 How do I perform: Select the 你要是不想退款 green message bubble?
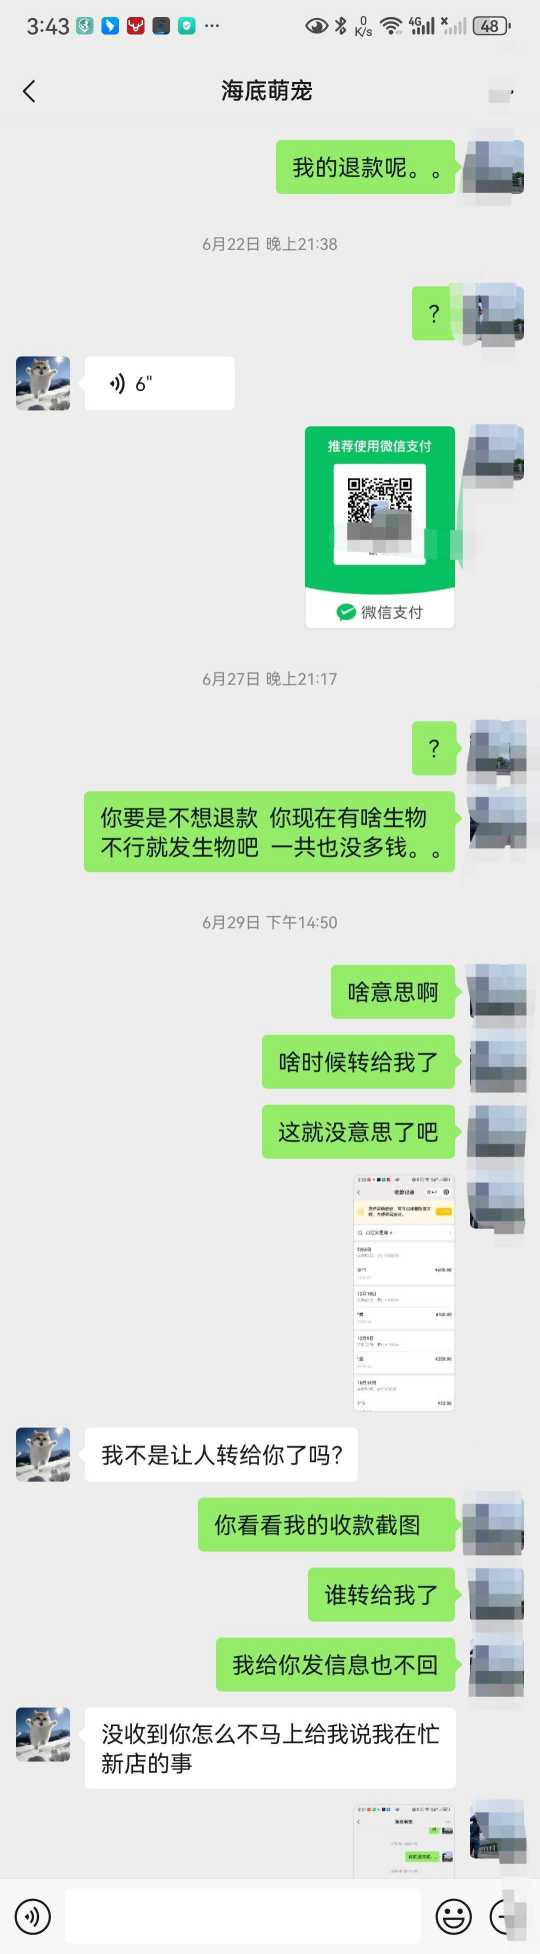[x=270, y=832]
